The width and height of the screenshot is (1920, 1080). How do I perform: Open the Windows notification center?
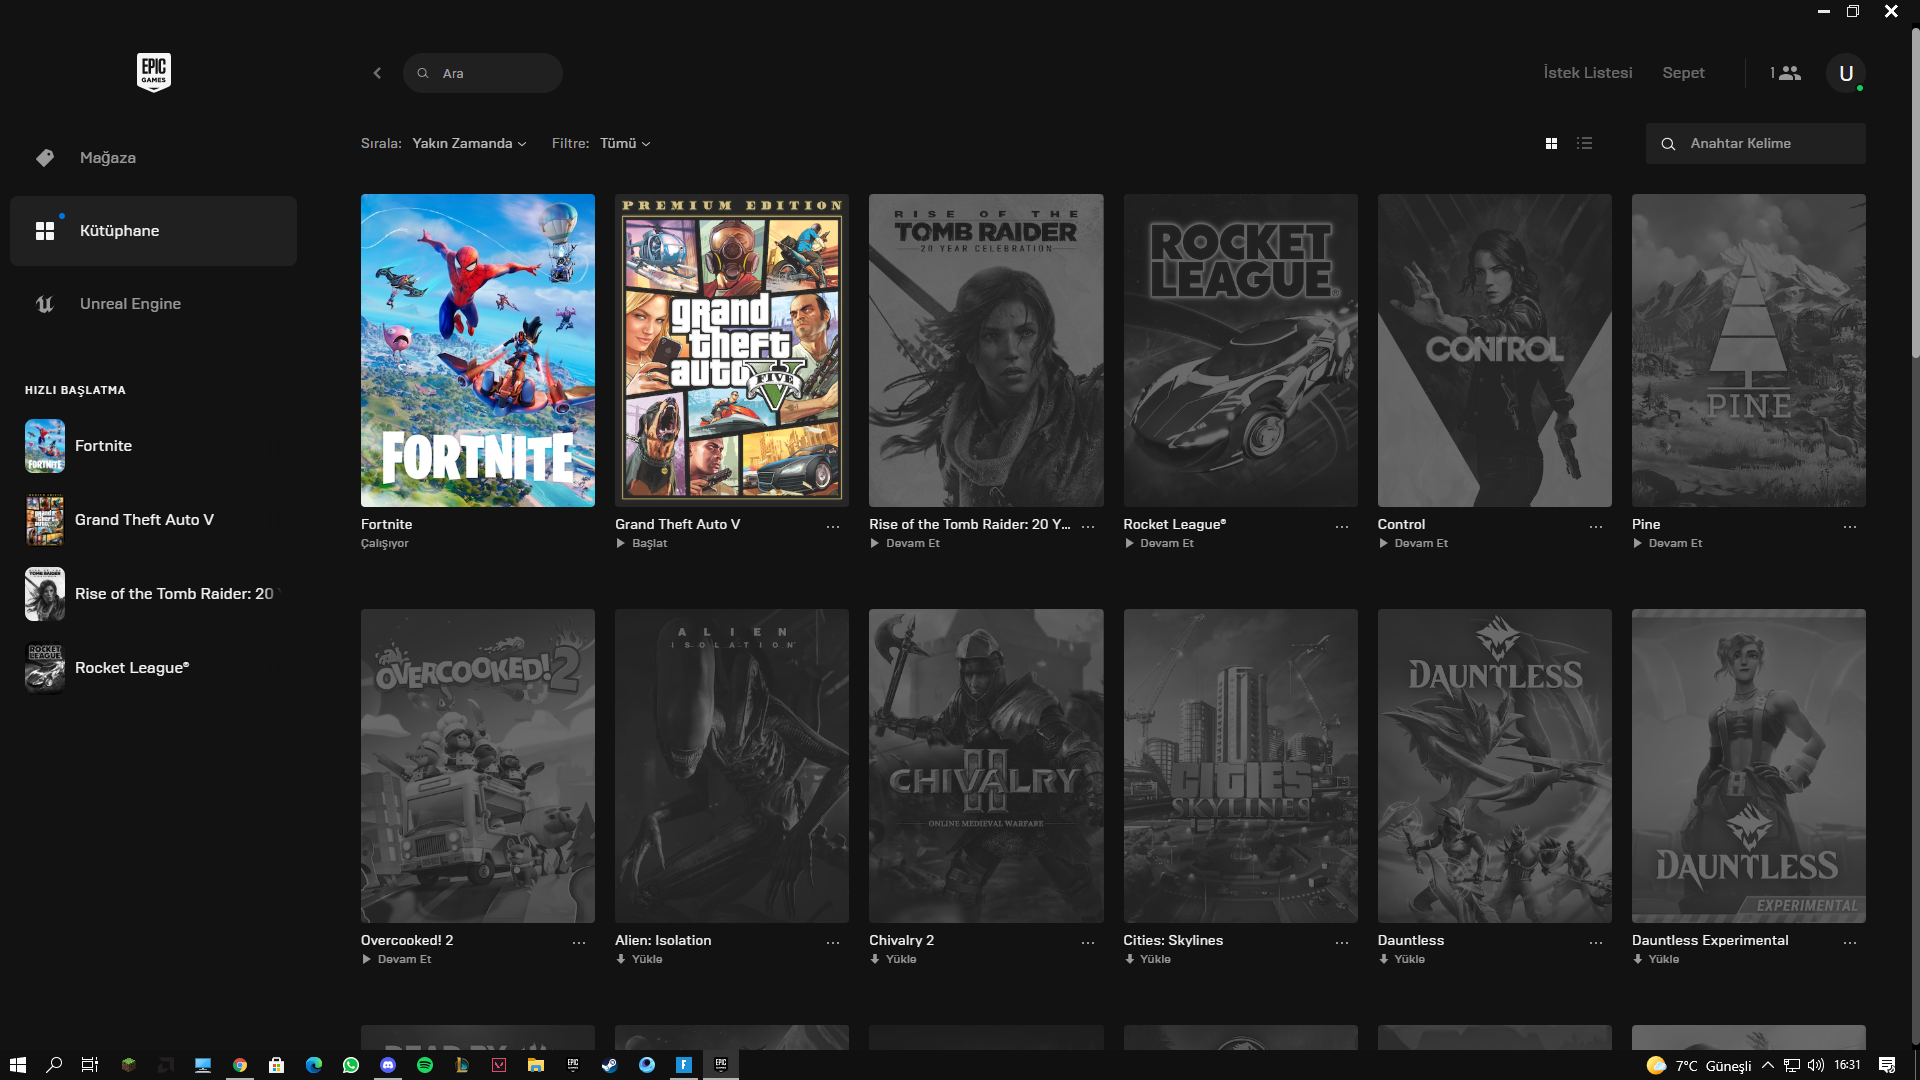click(1887, 1065)
